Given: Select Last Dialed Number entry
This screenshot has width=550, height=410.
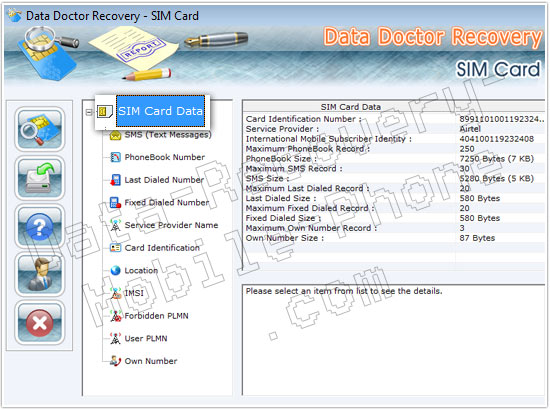Looking at the screenshot, I should click(x=164, y=180).
